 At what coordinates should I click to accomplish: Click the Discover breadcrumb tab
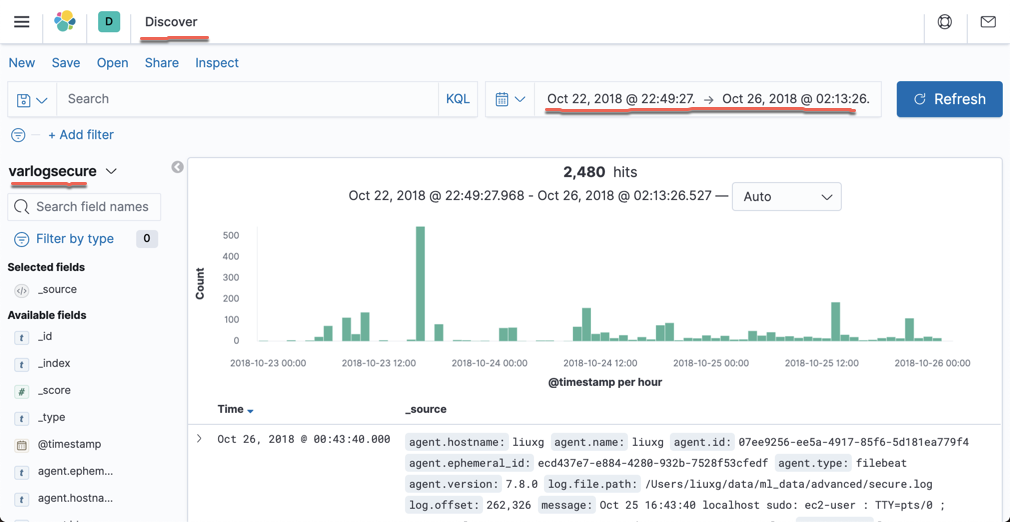(x=171, y=21)
